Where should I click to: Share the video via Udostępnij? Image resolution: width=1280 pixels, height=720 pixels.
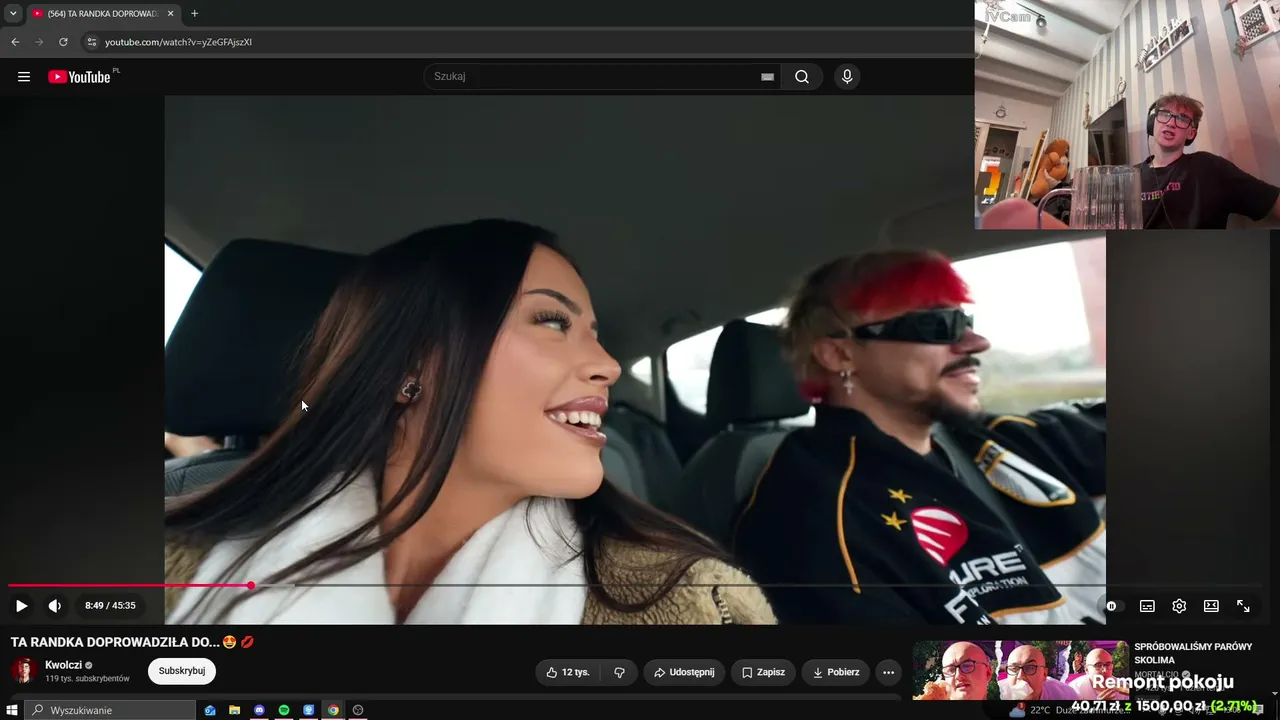pyautogui.click(x=684, y=672)
